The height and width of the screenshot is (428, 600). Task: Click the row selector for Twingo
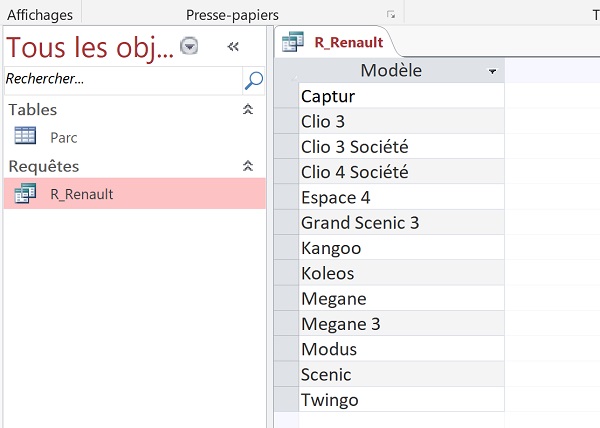[x=286, y=399]
